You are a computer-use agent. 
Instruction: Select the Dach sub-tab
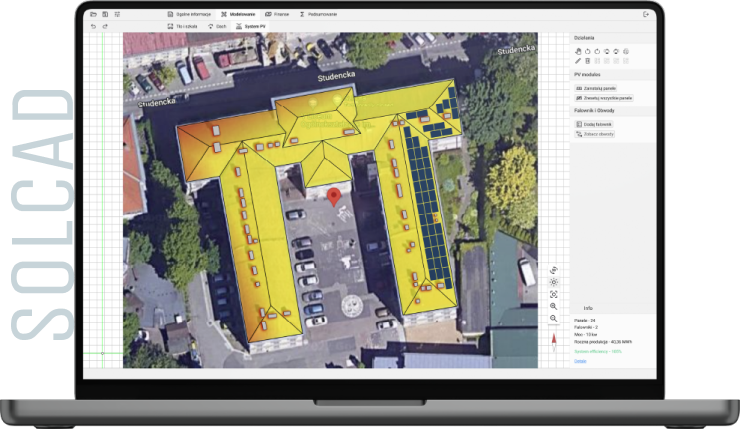click(x=217, y=26)
